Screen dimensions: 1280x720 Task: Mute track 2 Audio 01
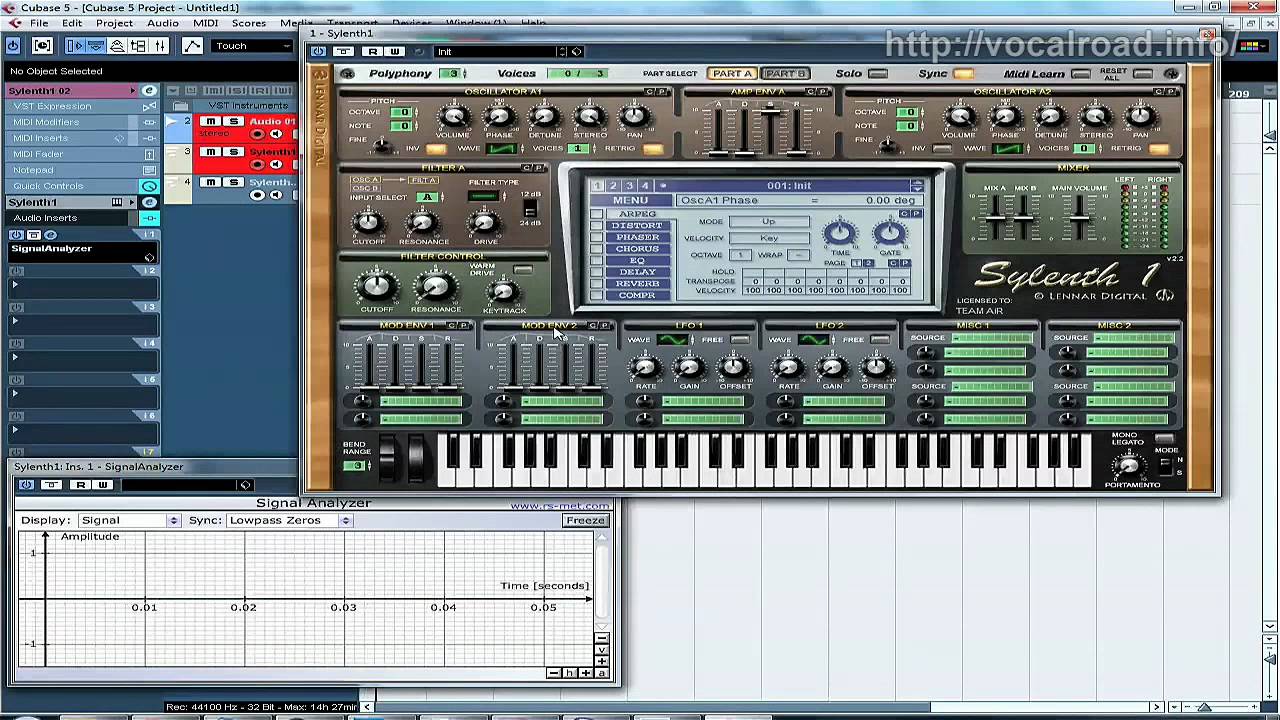tap(210, 122)
